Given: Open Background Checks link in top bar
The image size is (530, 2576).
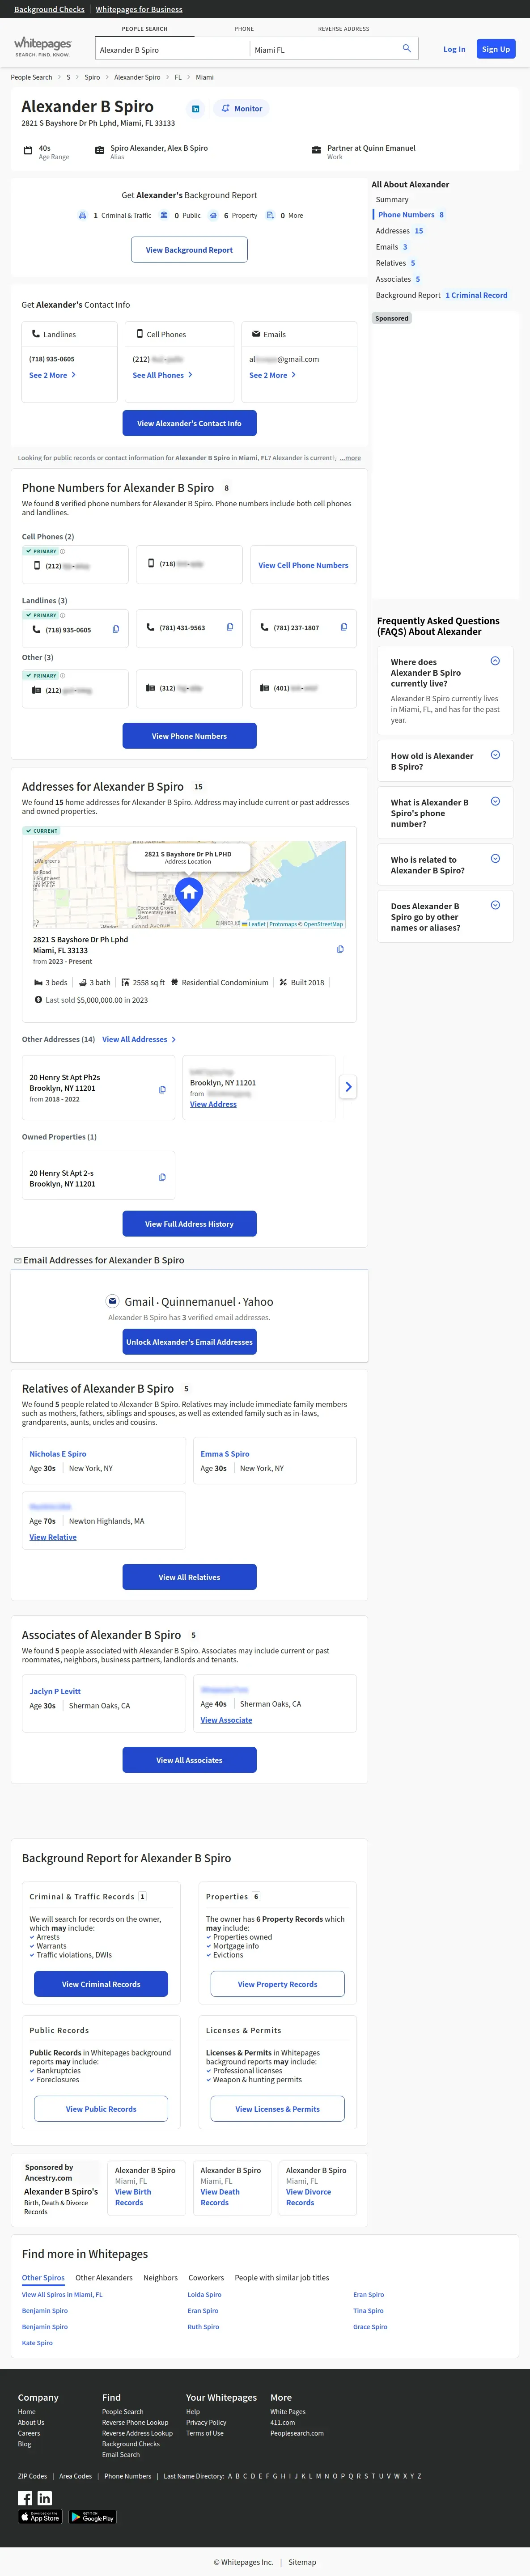Looking at the screenshot, I should (49, 9).
